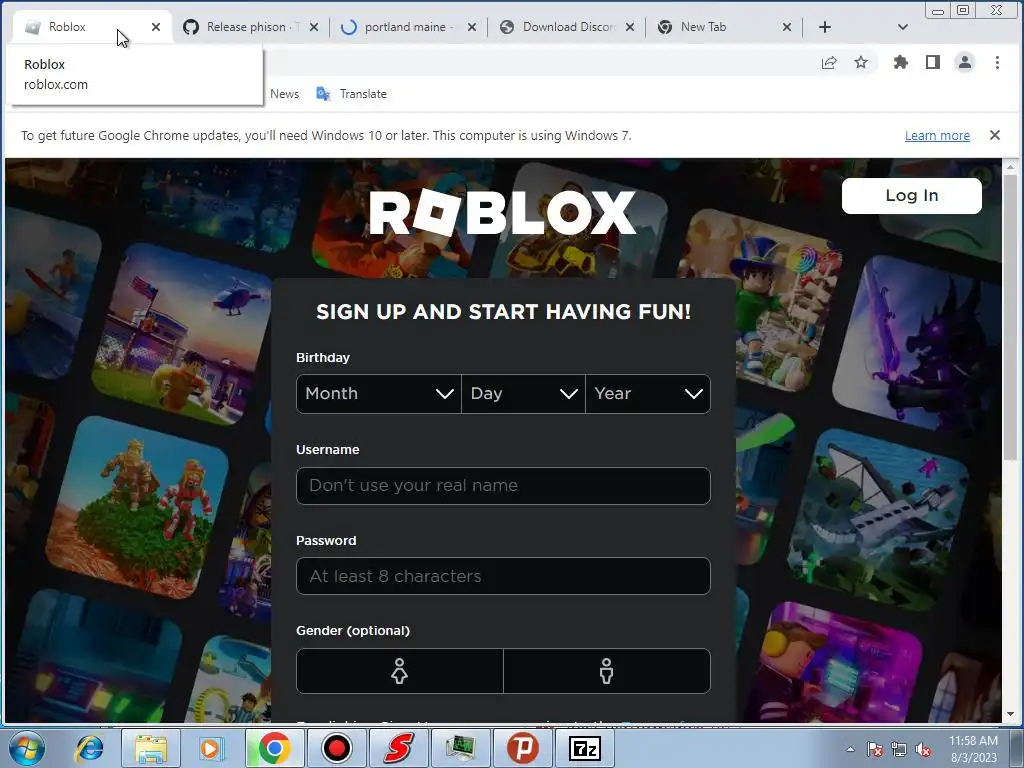Image resolution: width=1024 pixels, height=768 pixels.
Task: Open the Translate bookmark
Action: pos(351,93)
